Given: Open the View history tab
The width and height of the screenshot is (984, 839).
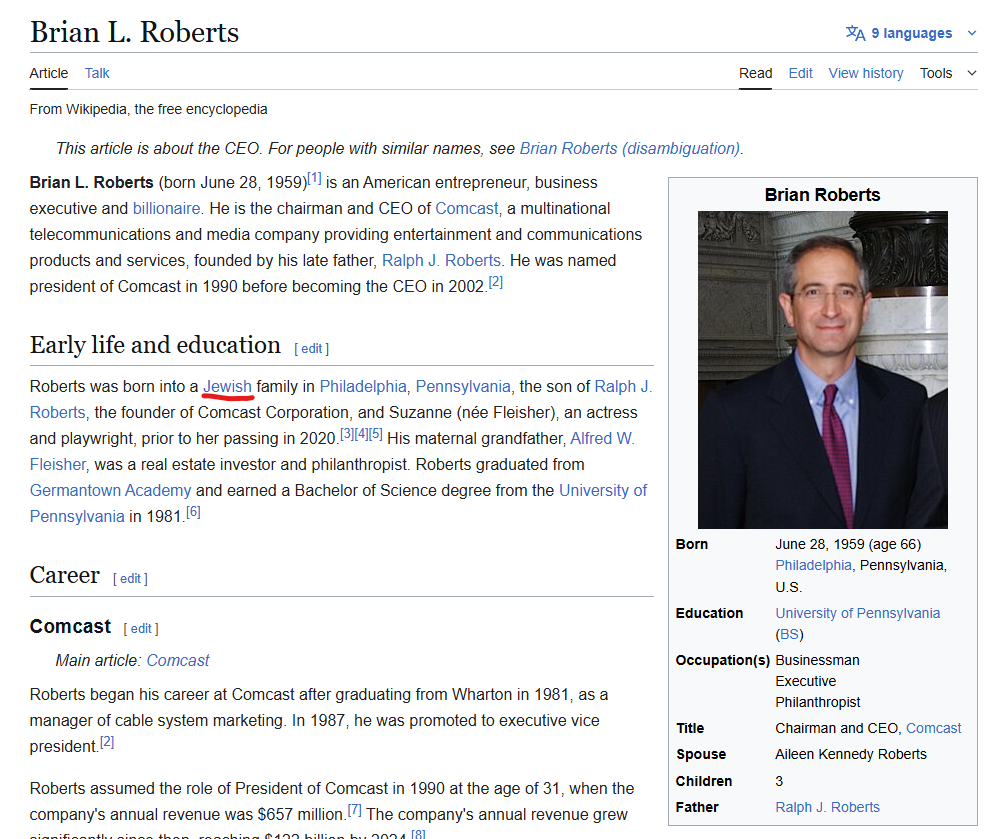Looking at the screenshot, I should tap(866, 73).
